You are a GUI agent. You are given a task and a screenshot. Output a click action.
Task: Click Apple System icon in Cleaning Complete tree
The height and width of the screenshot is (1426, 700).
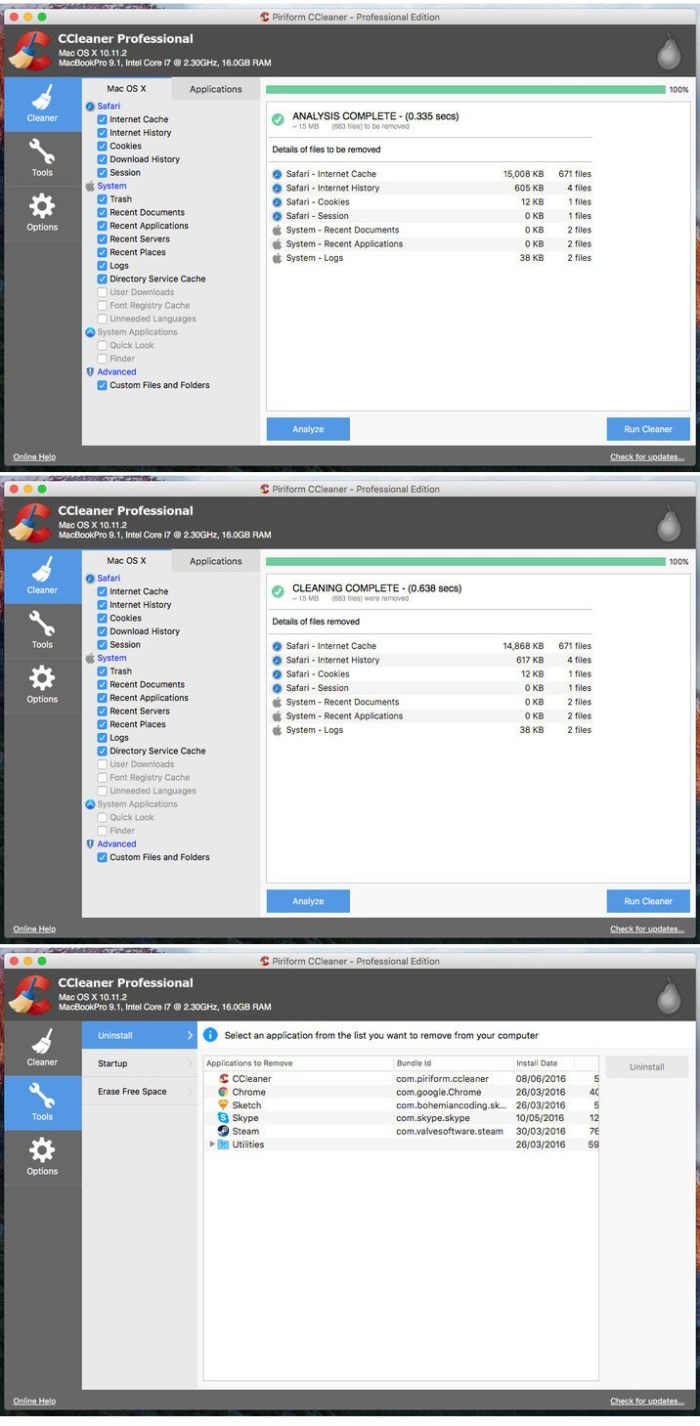(x=90, y=658)
